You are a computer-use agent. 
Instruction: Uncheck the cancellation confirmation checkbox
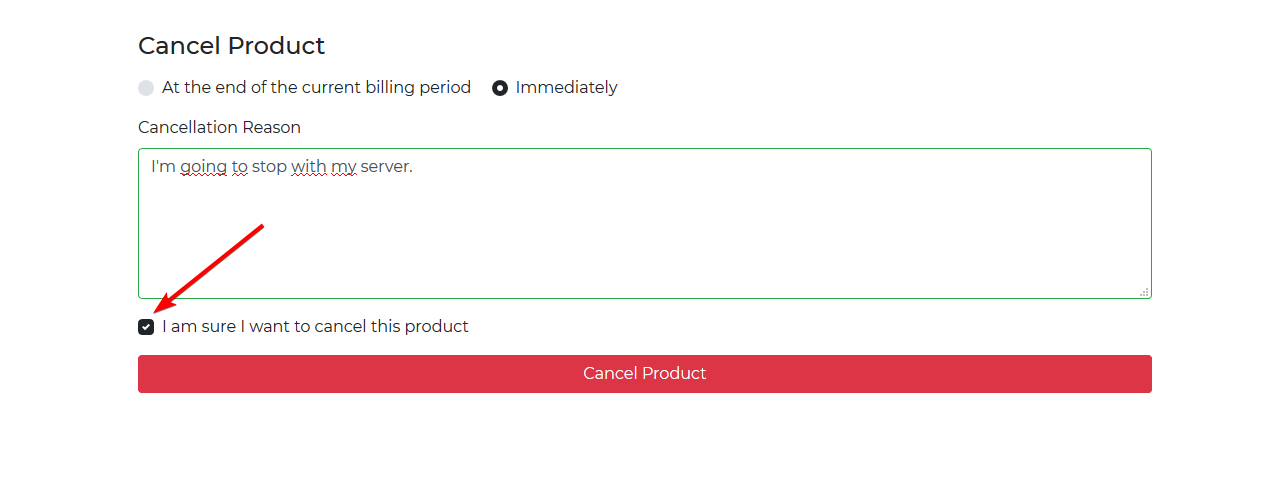[146, 327]
